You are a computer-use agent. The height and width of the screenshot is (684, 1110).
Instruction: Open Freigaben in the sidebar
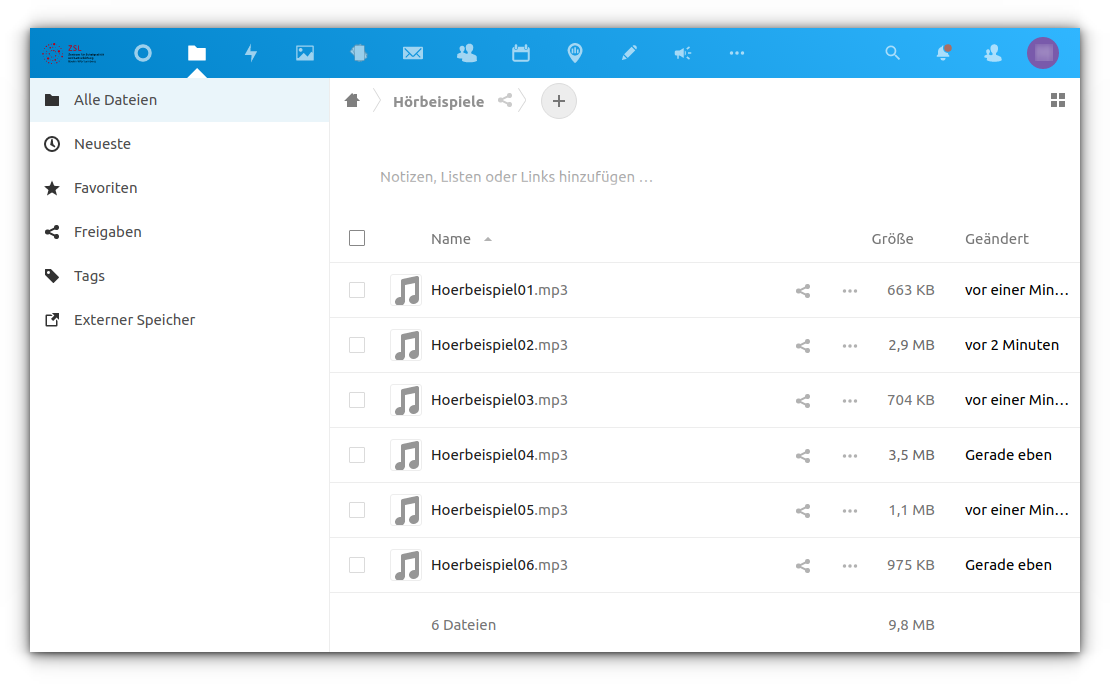107,232
